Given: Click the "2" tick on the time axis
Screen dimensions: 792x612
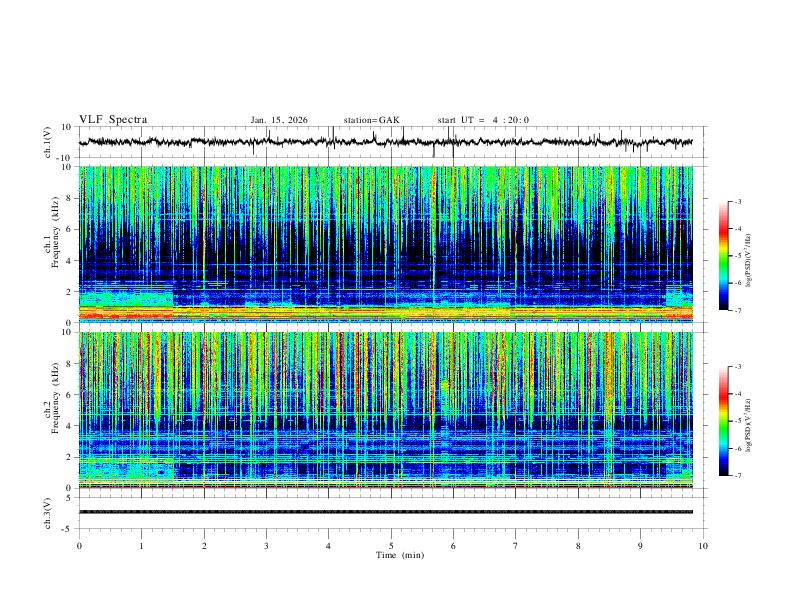Looking at the screenshot, I should tap(204, 546).
